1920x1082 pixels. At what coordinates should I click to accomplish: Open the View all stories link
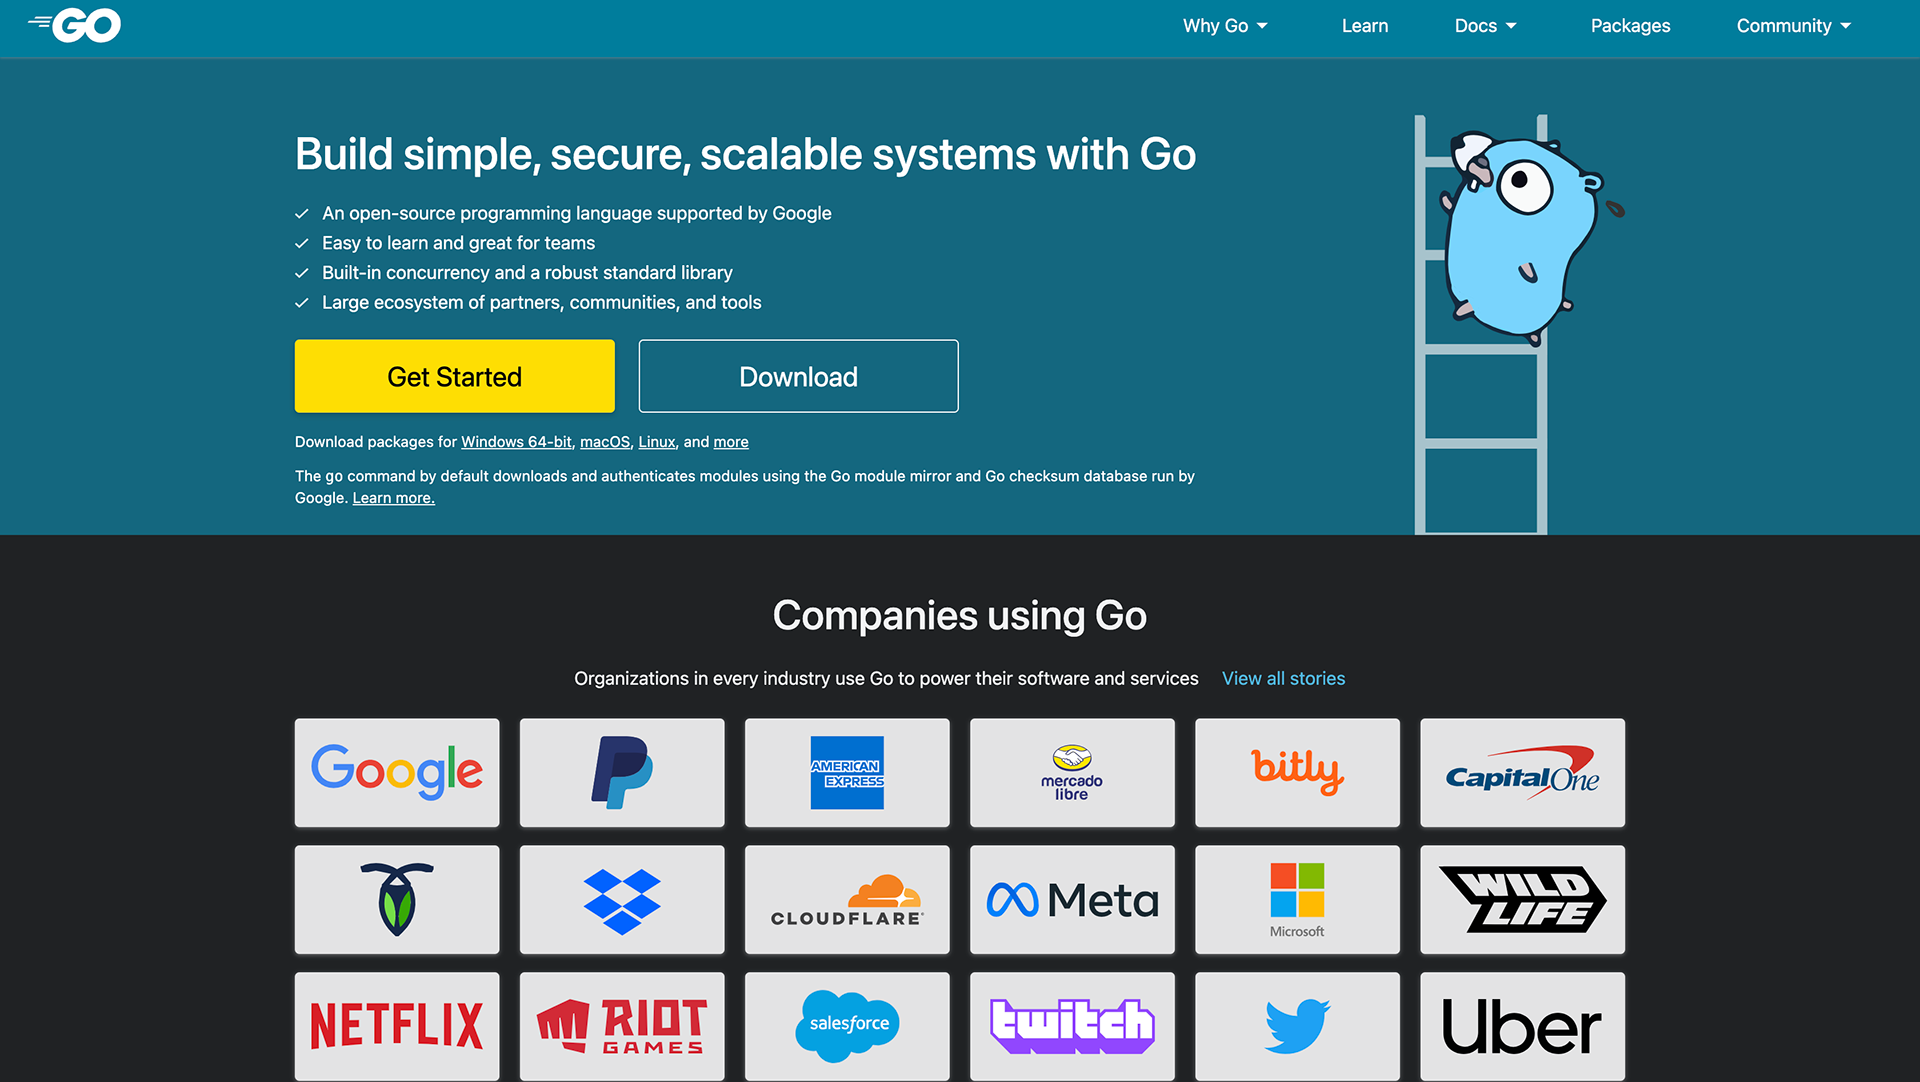1283,678
